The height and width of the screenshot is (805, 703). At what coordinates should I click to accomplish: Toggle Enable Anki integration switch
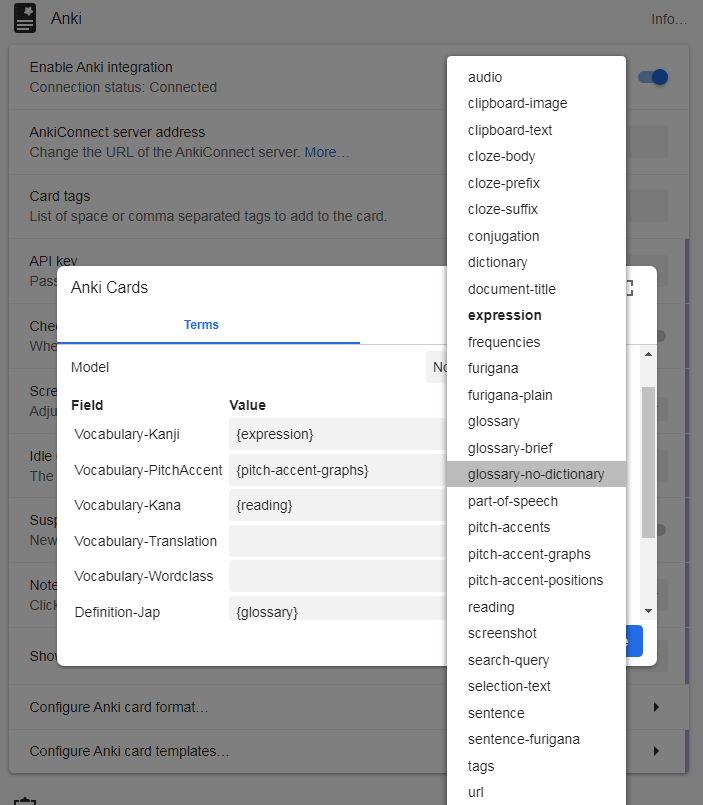coord(653,77)
